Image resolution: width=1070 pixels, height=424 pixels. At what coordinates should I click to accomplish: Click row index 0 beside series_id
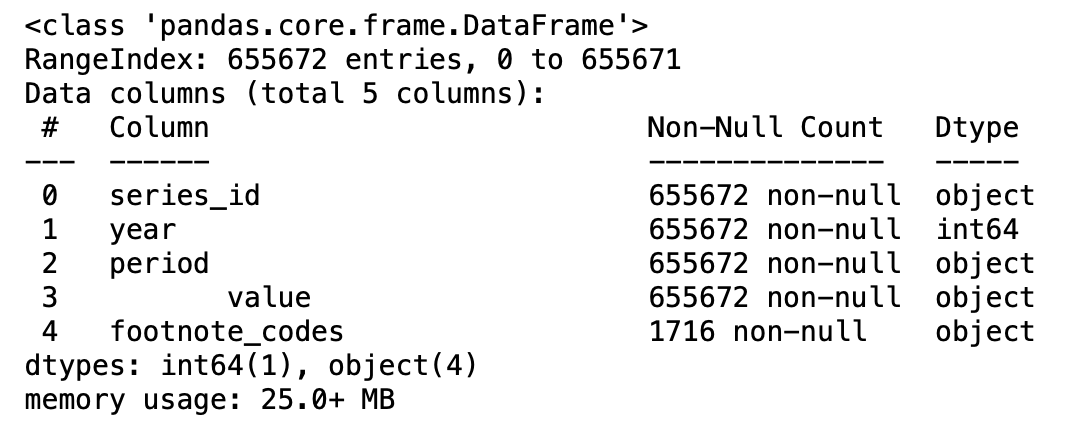pos(48,195)
